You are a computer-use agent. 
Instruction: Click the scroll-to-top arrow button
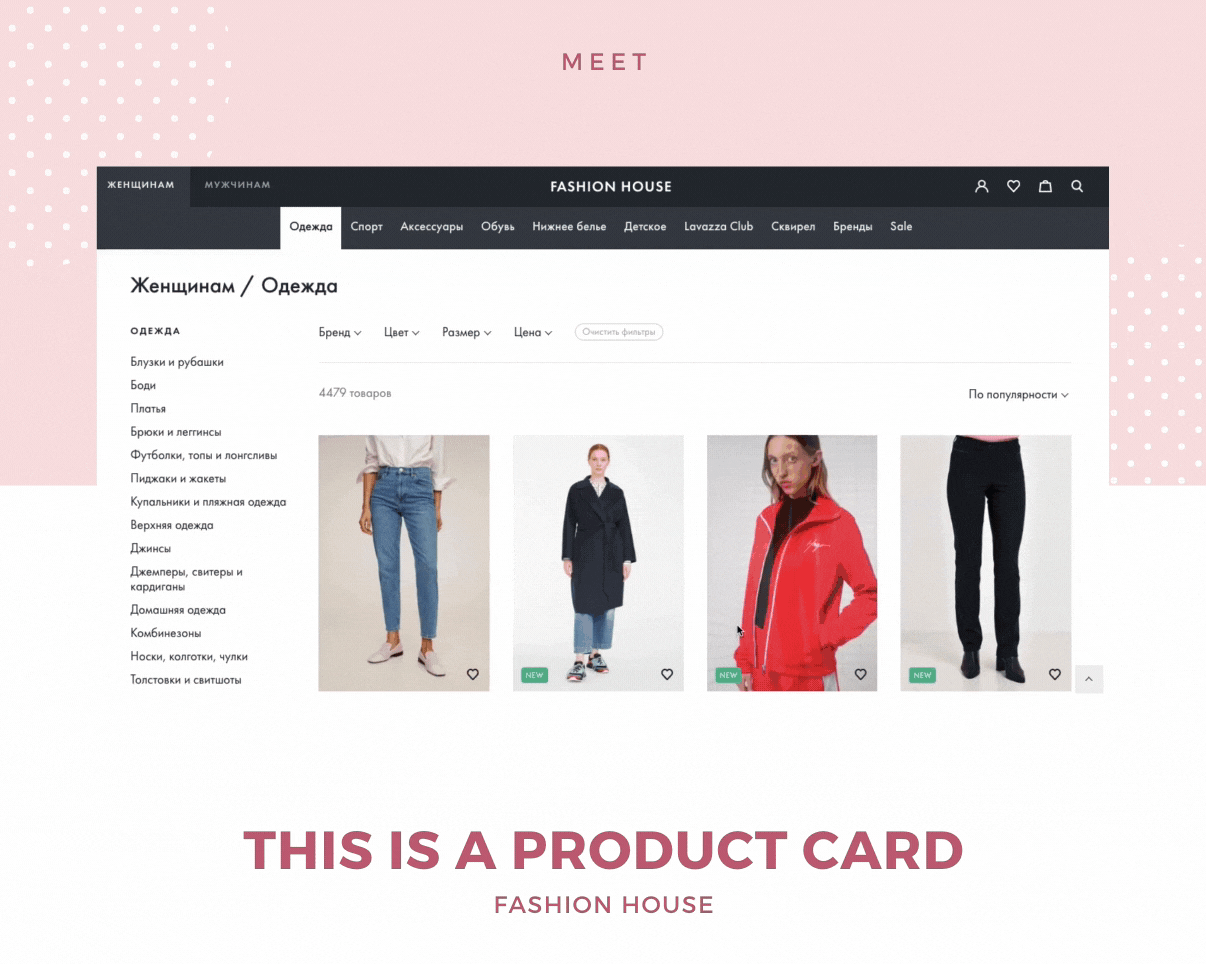pos(1089,679)
